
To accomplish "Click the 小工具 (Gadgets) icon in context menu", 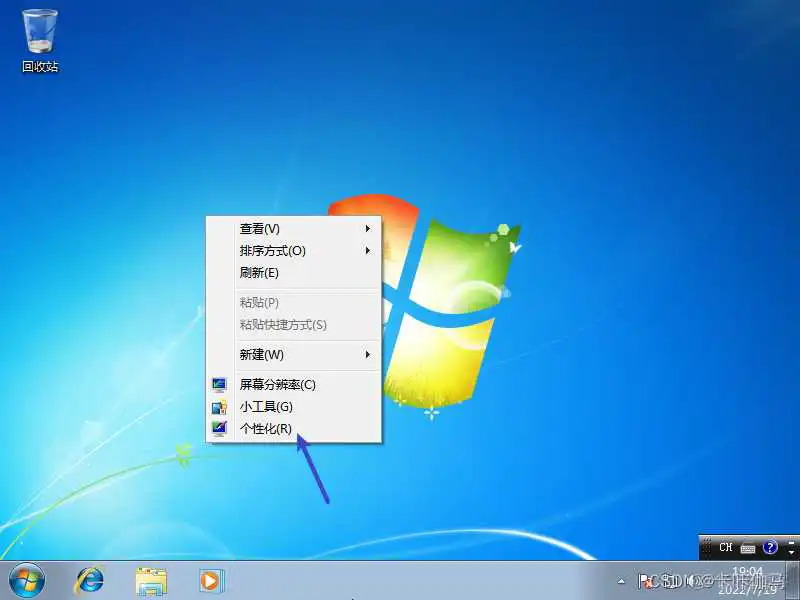I will (219, 406).
